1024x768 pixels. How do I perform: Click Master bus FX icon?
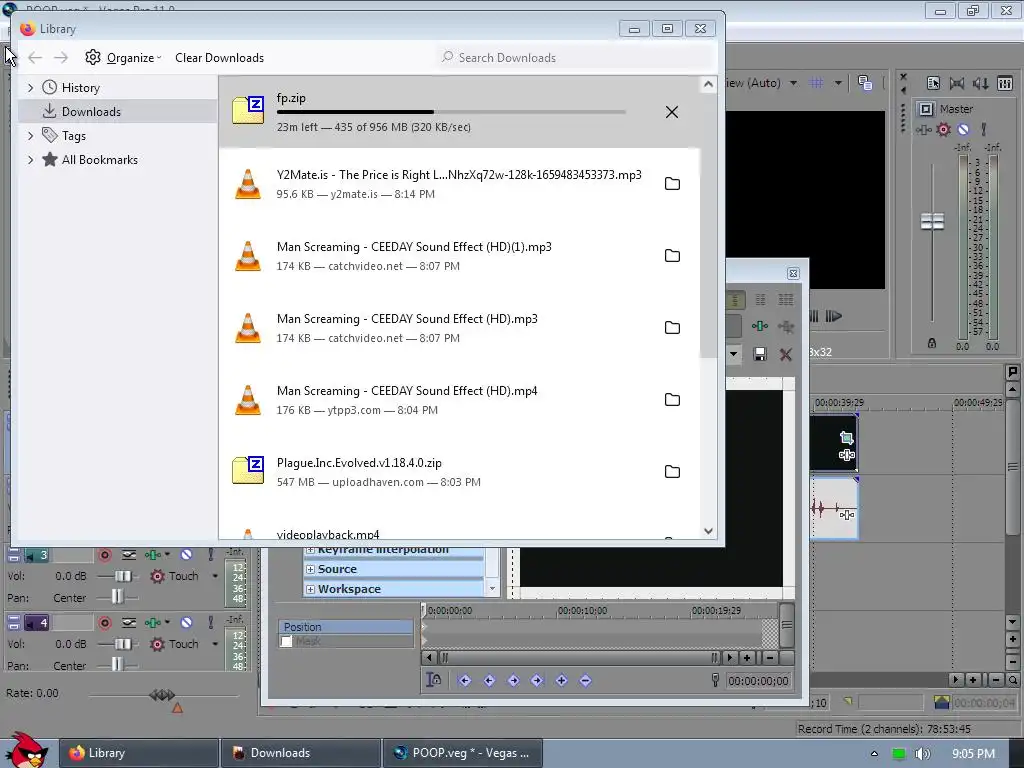point(923,129)
